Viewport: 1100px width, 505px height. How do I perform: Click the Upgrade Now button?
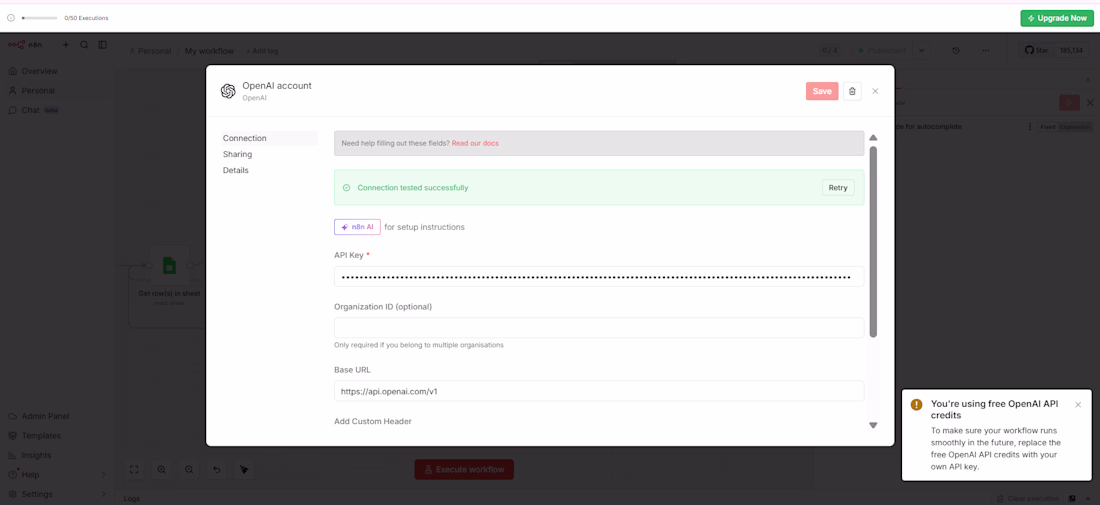point(1057,18)
